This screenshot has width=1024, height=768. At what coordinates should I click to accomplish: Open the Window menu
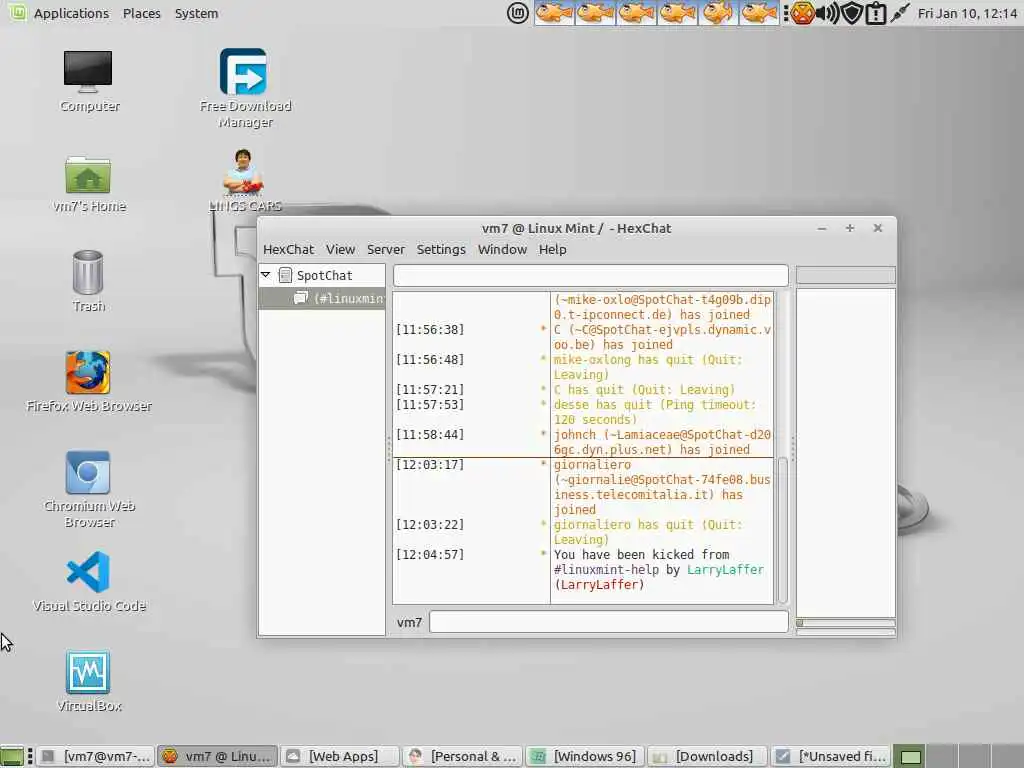pyautogui.click(x=502, y=249)
